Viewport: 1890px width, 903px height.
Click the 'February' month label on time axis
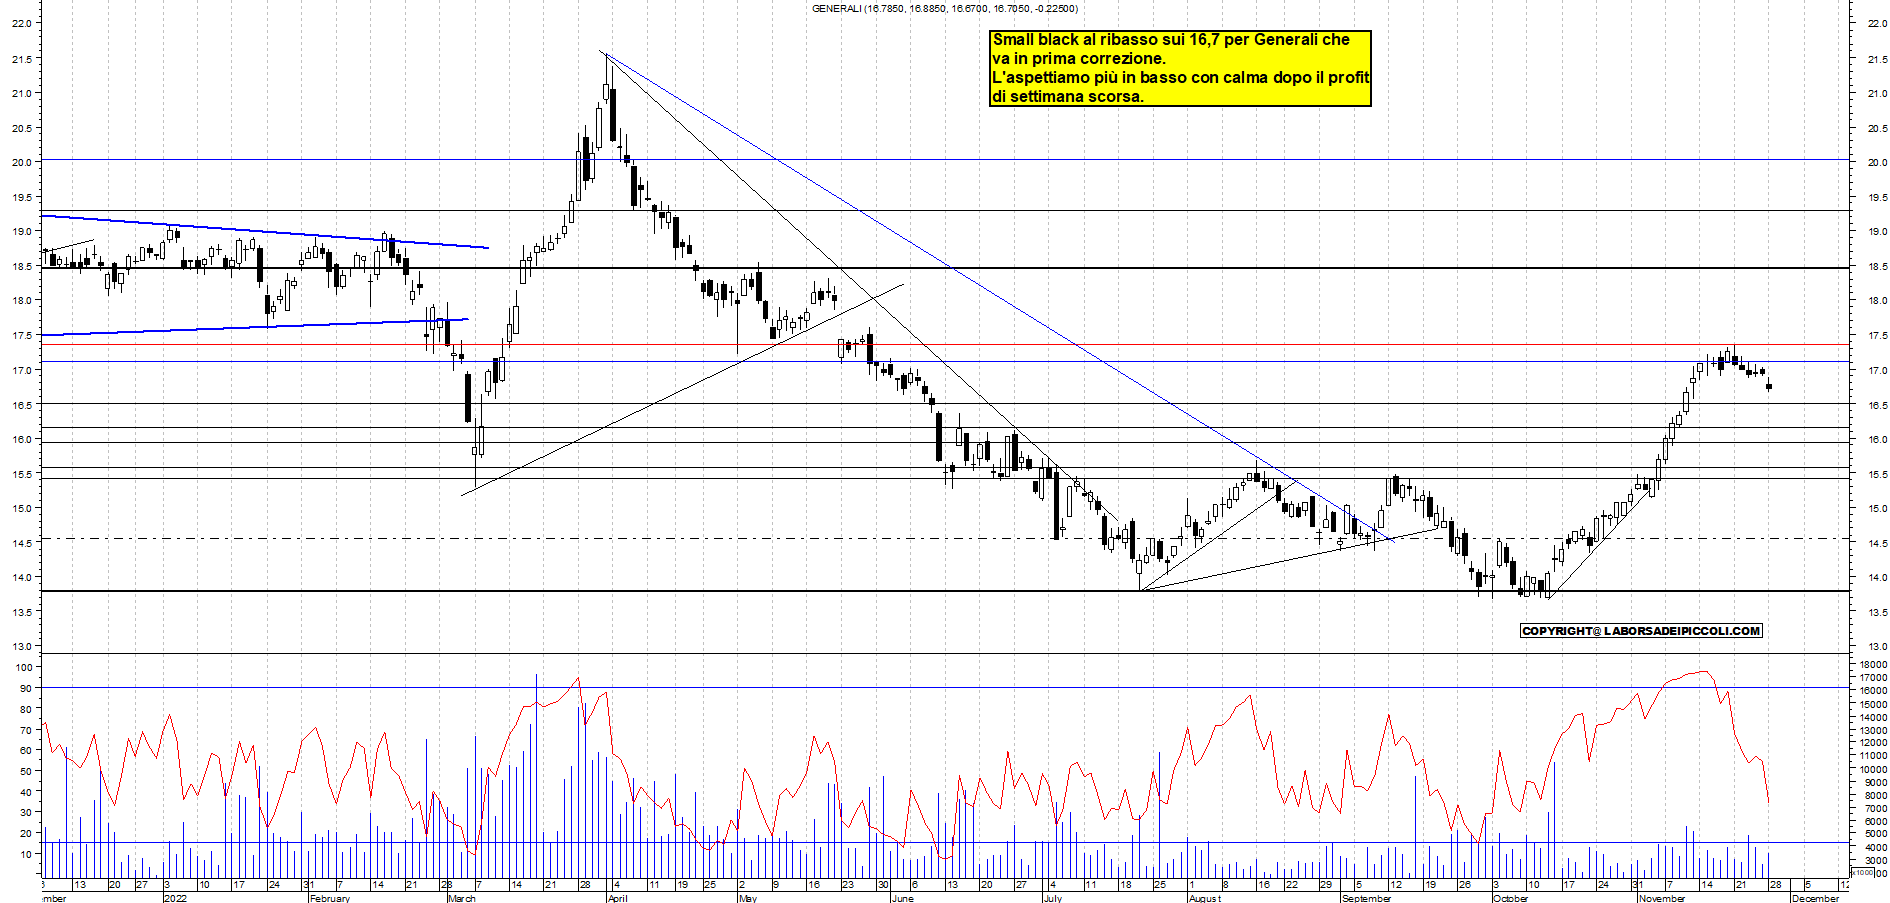pos(329,898)
